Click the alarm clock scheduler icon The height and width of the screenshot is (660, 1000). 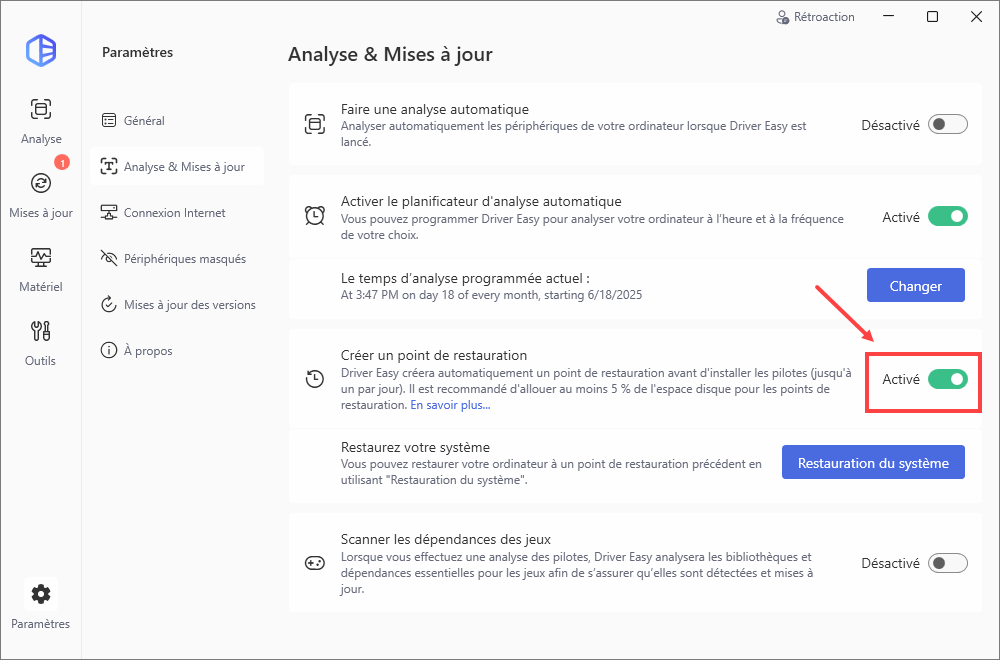(314, 216)
